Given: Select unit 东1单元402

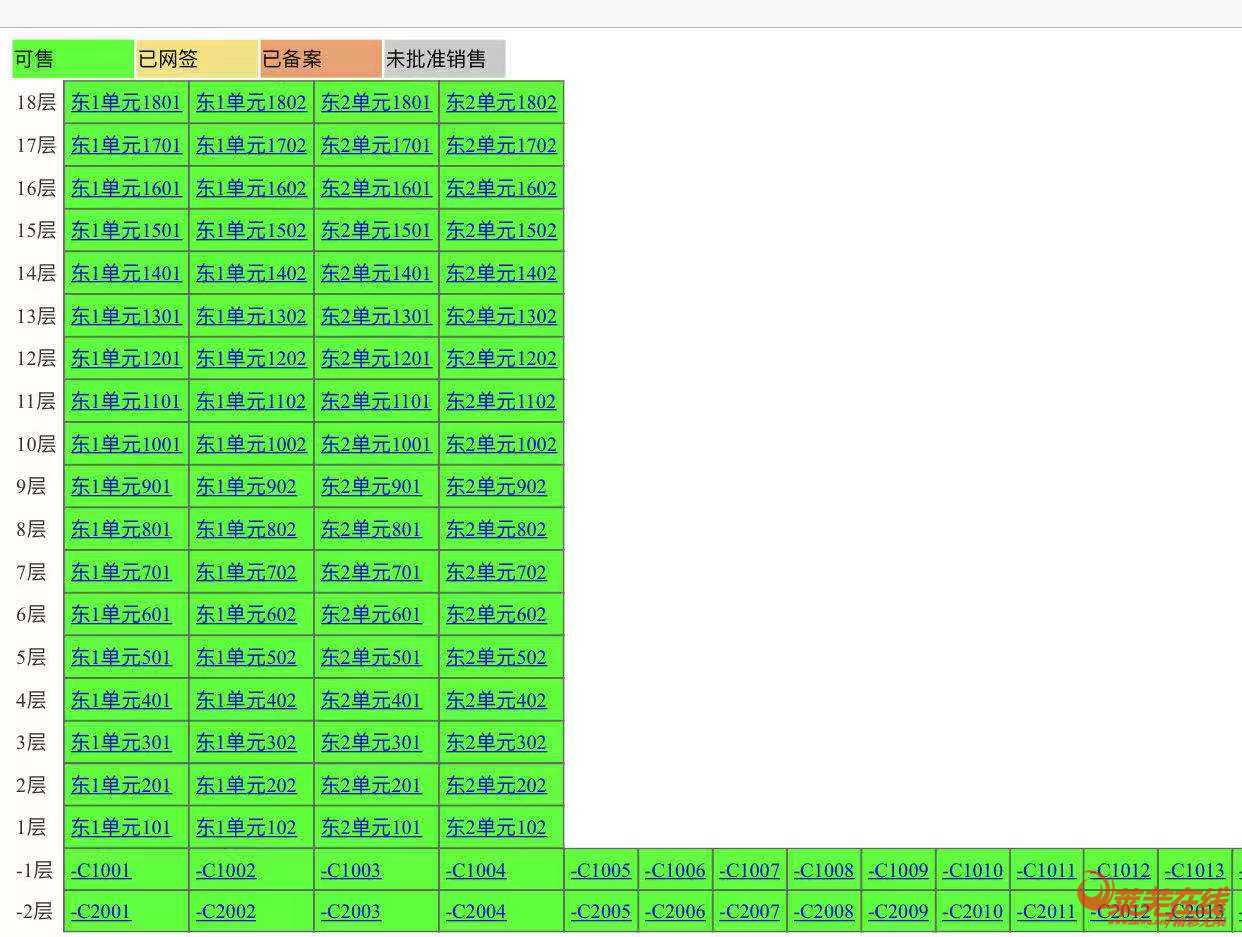Looking at the screenshot, I should click(246, 701).
